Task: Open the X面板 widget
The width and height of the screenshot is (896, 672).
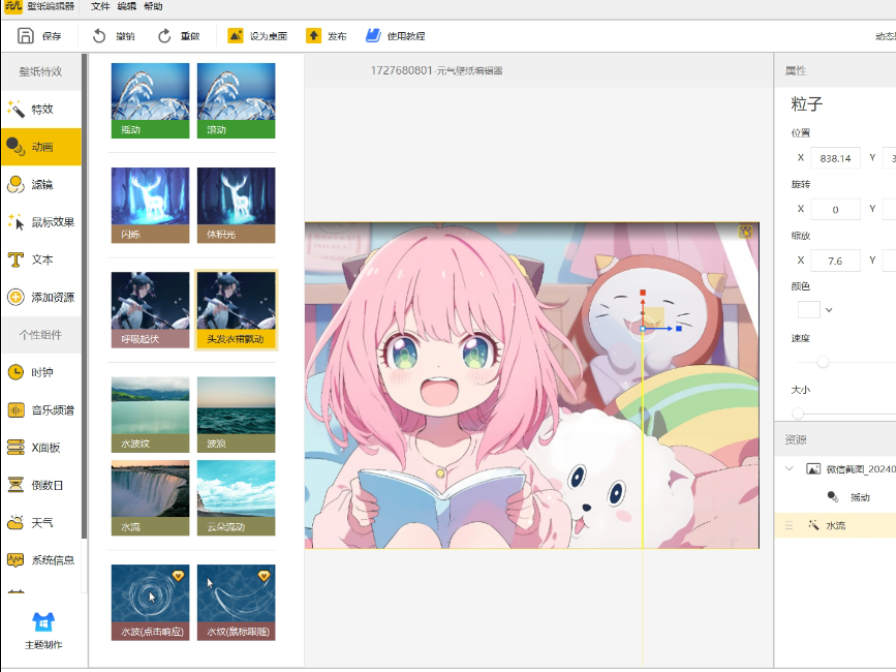Action: click(41, 447)
